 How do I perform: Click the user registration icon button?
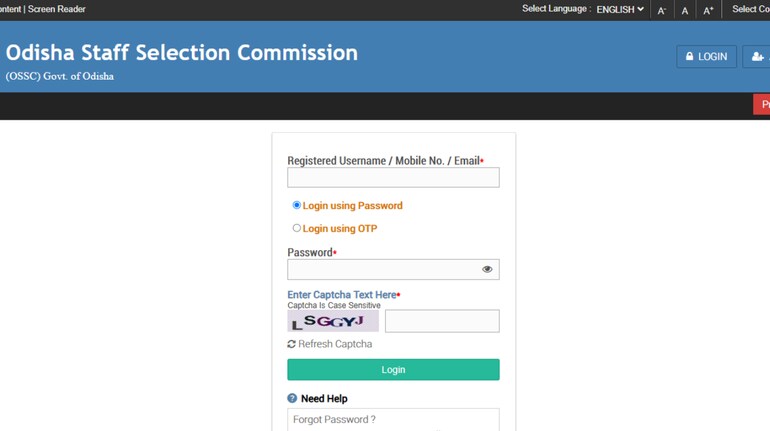[x=757, y=57]
